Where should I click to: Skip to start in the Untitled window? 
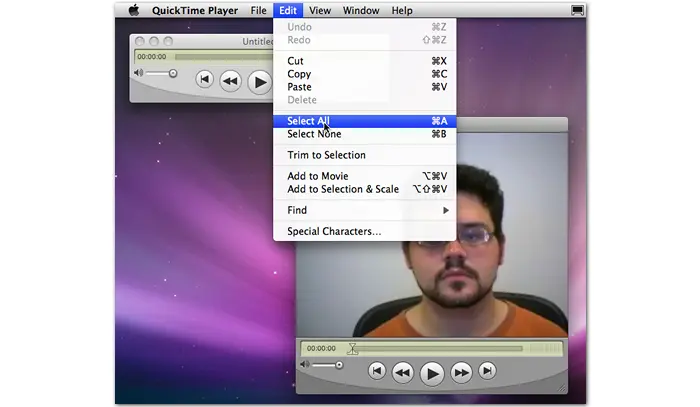pos(204,79)
